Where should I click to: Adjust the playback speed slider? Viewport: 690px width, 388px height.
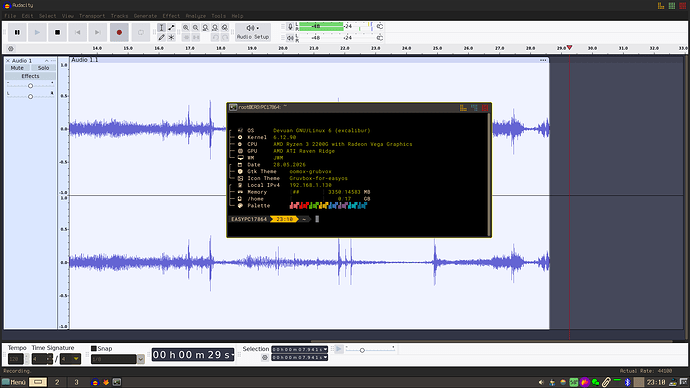click(362, 350)
